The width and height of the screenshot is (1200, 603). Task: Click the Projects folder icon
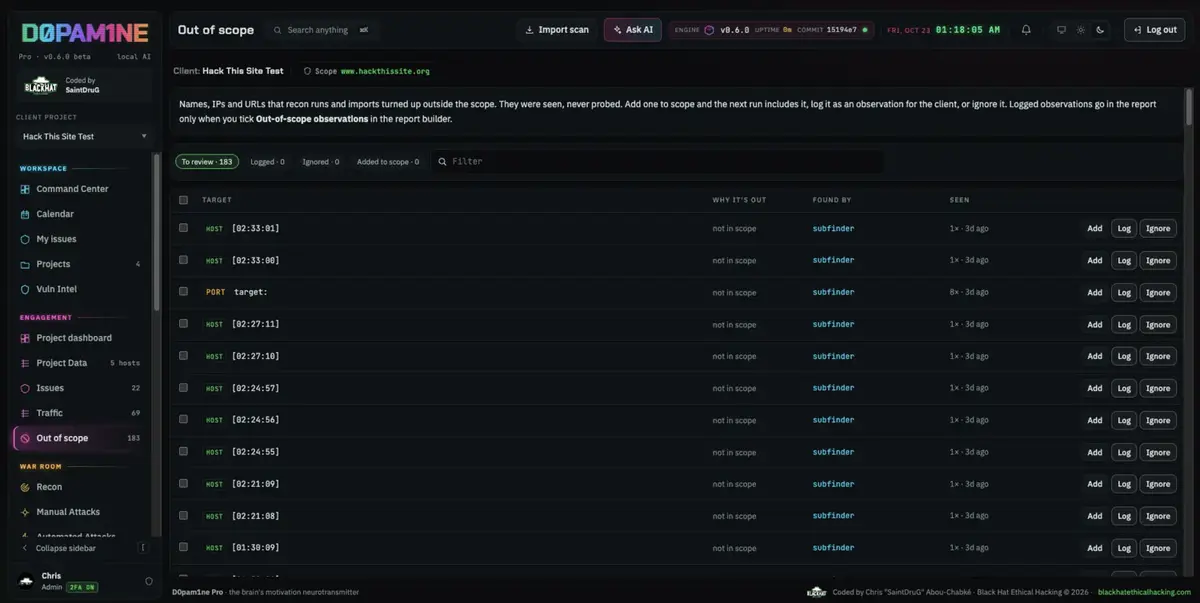pyautogui.click(x=26, y=264)
